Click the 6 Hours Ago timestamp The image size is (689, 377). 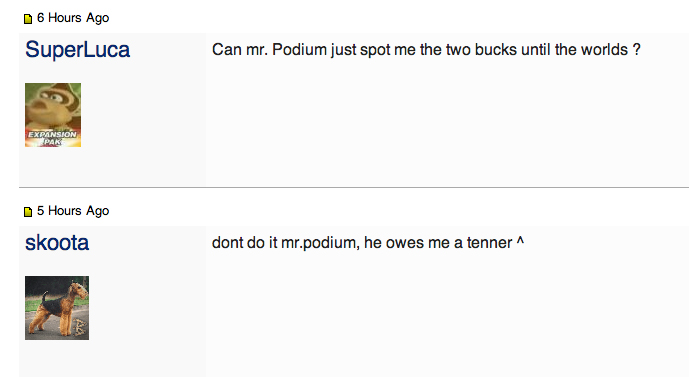pyautogui.click(x=73, y=18)
